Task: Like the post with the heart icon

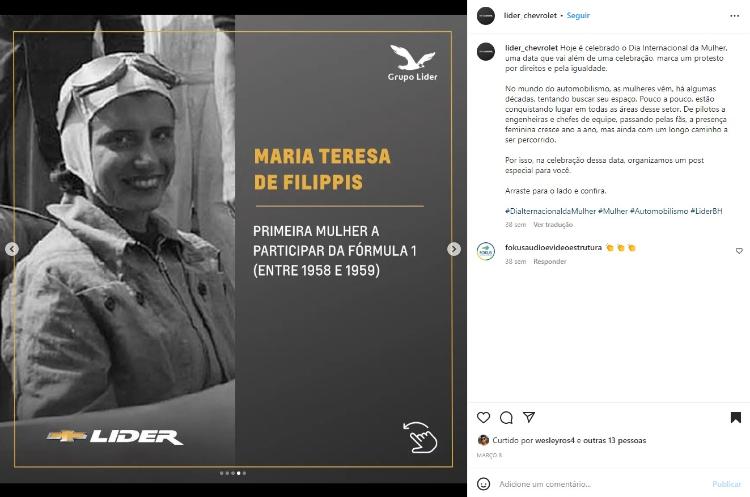Action: click(484, 417)
